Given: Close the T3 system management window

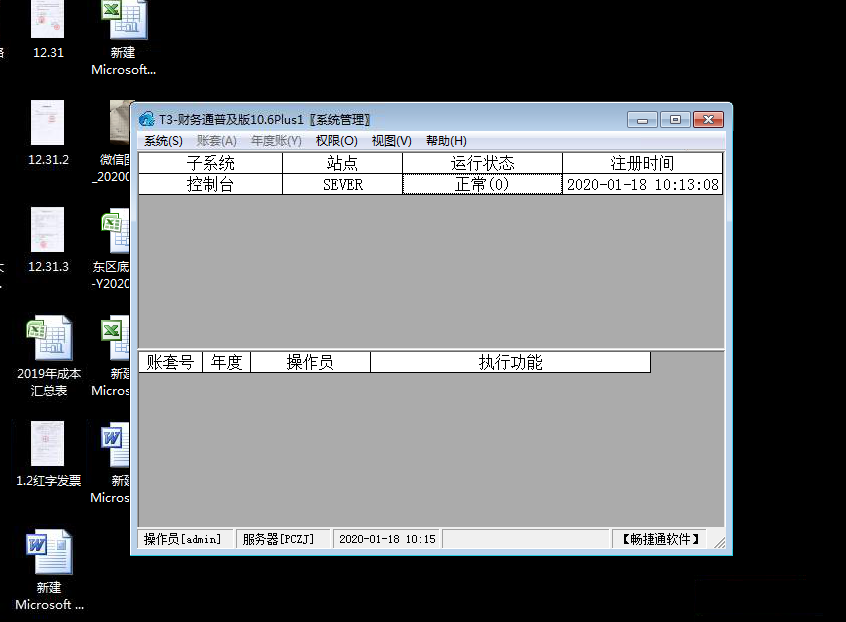Looking at the screenshot, I should [708, 120].
